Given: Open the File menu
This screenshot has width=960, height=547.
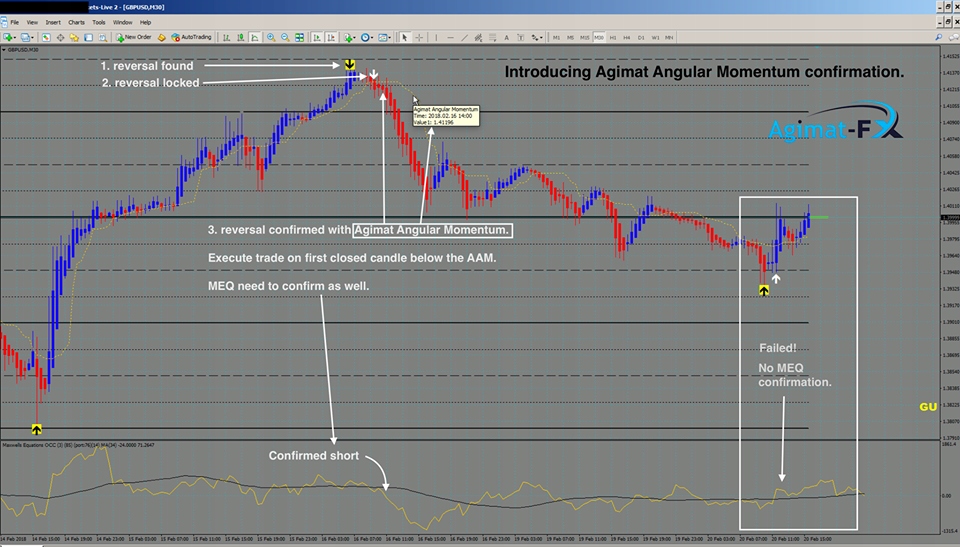Looking at the screenshot, I should [x=15, y=22].
